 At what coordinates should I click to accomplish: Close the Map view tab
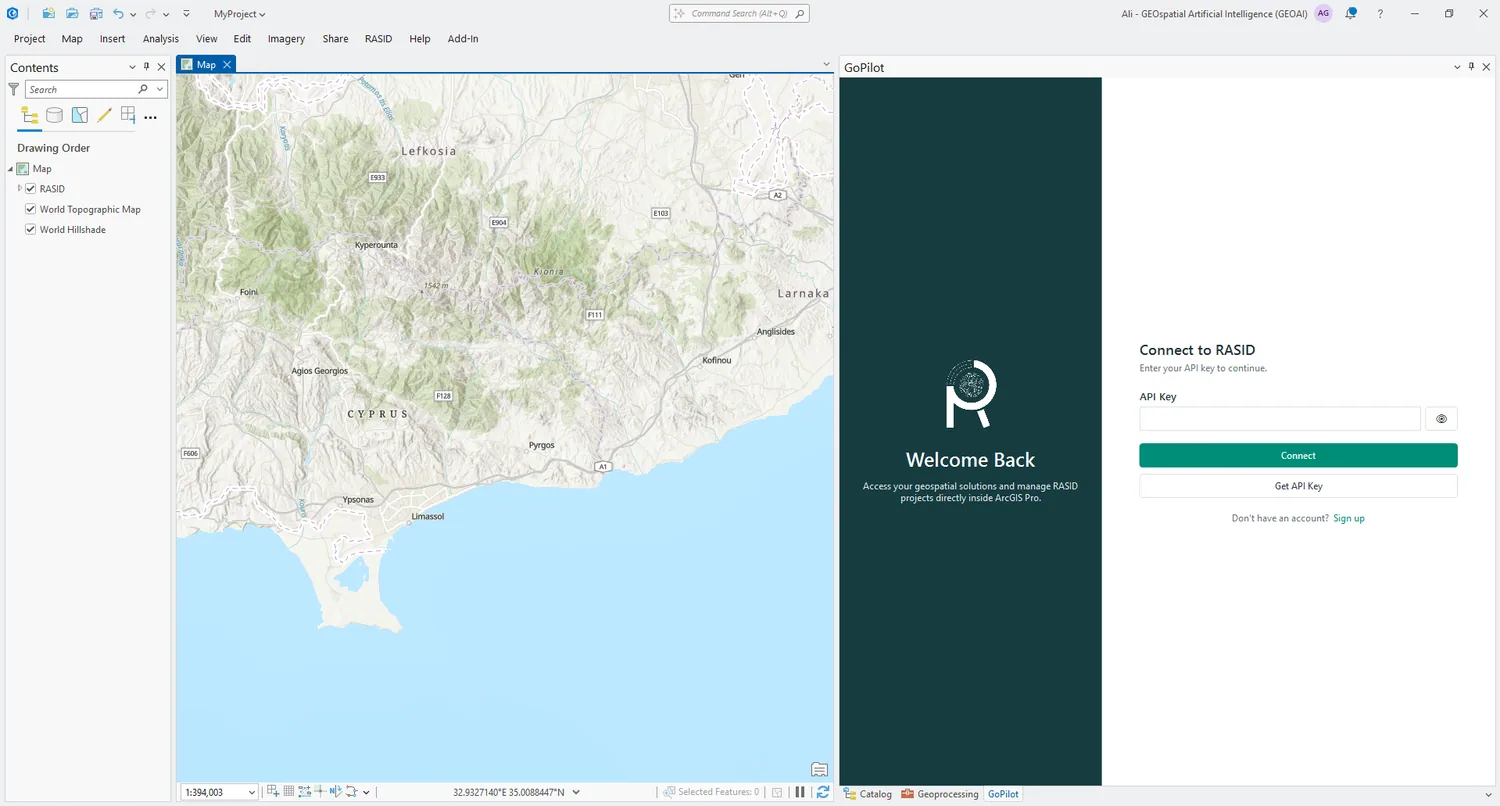(227, 64)
